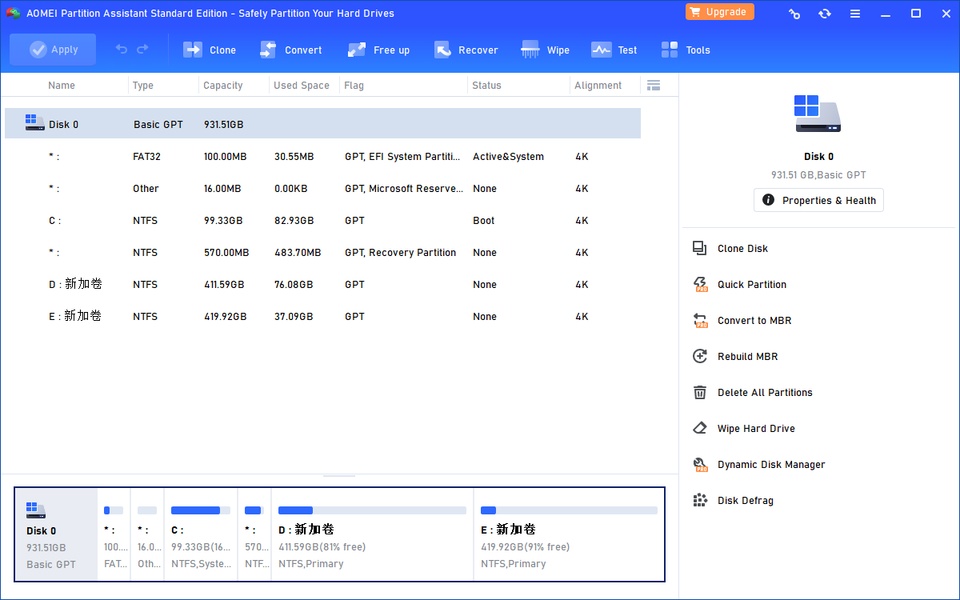Click the redo arrow icon
960x600 pixels.
143,49
